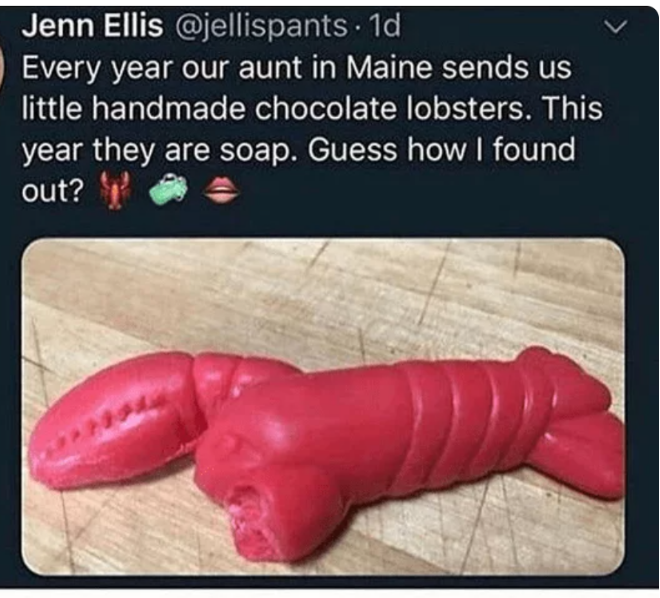
Task: Click the @jellispants handle
Action: [x=258, y=27]
